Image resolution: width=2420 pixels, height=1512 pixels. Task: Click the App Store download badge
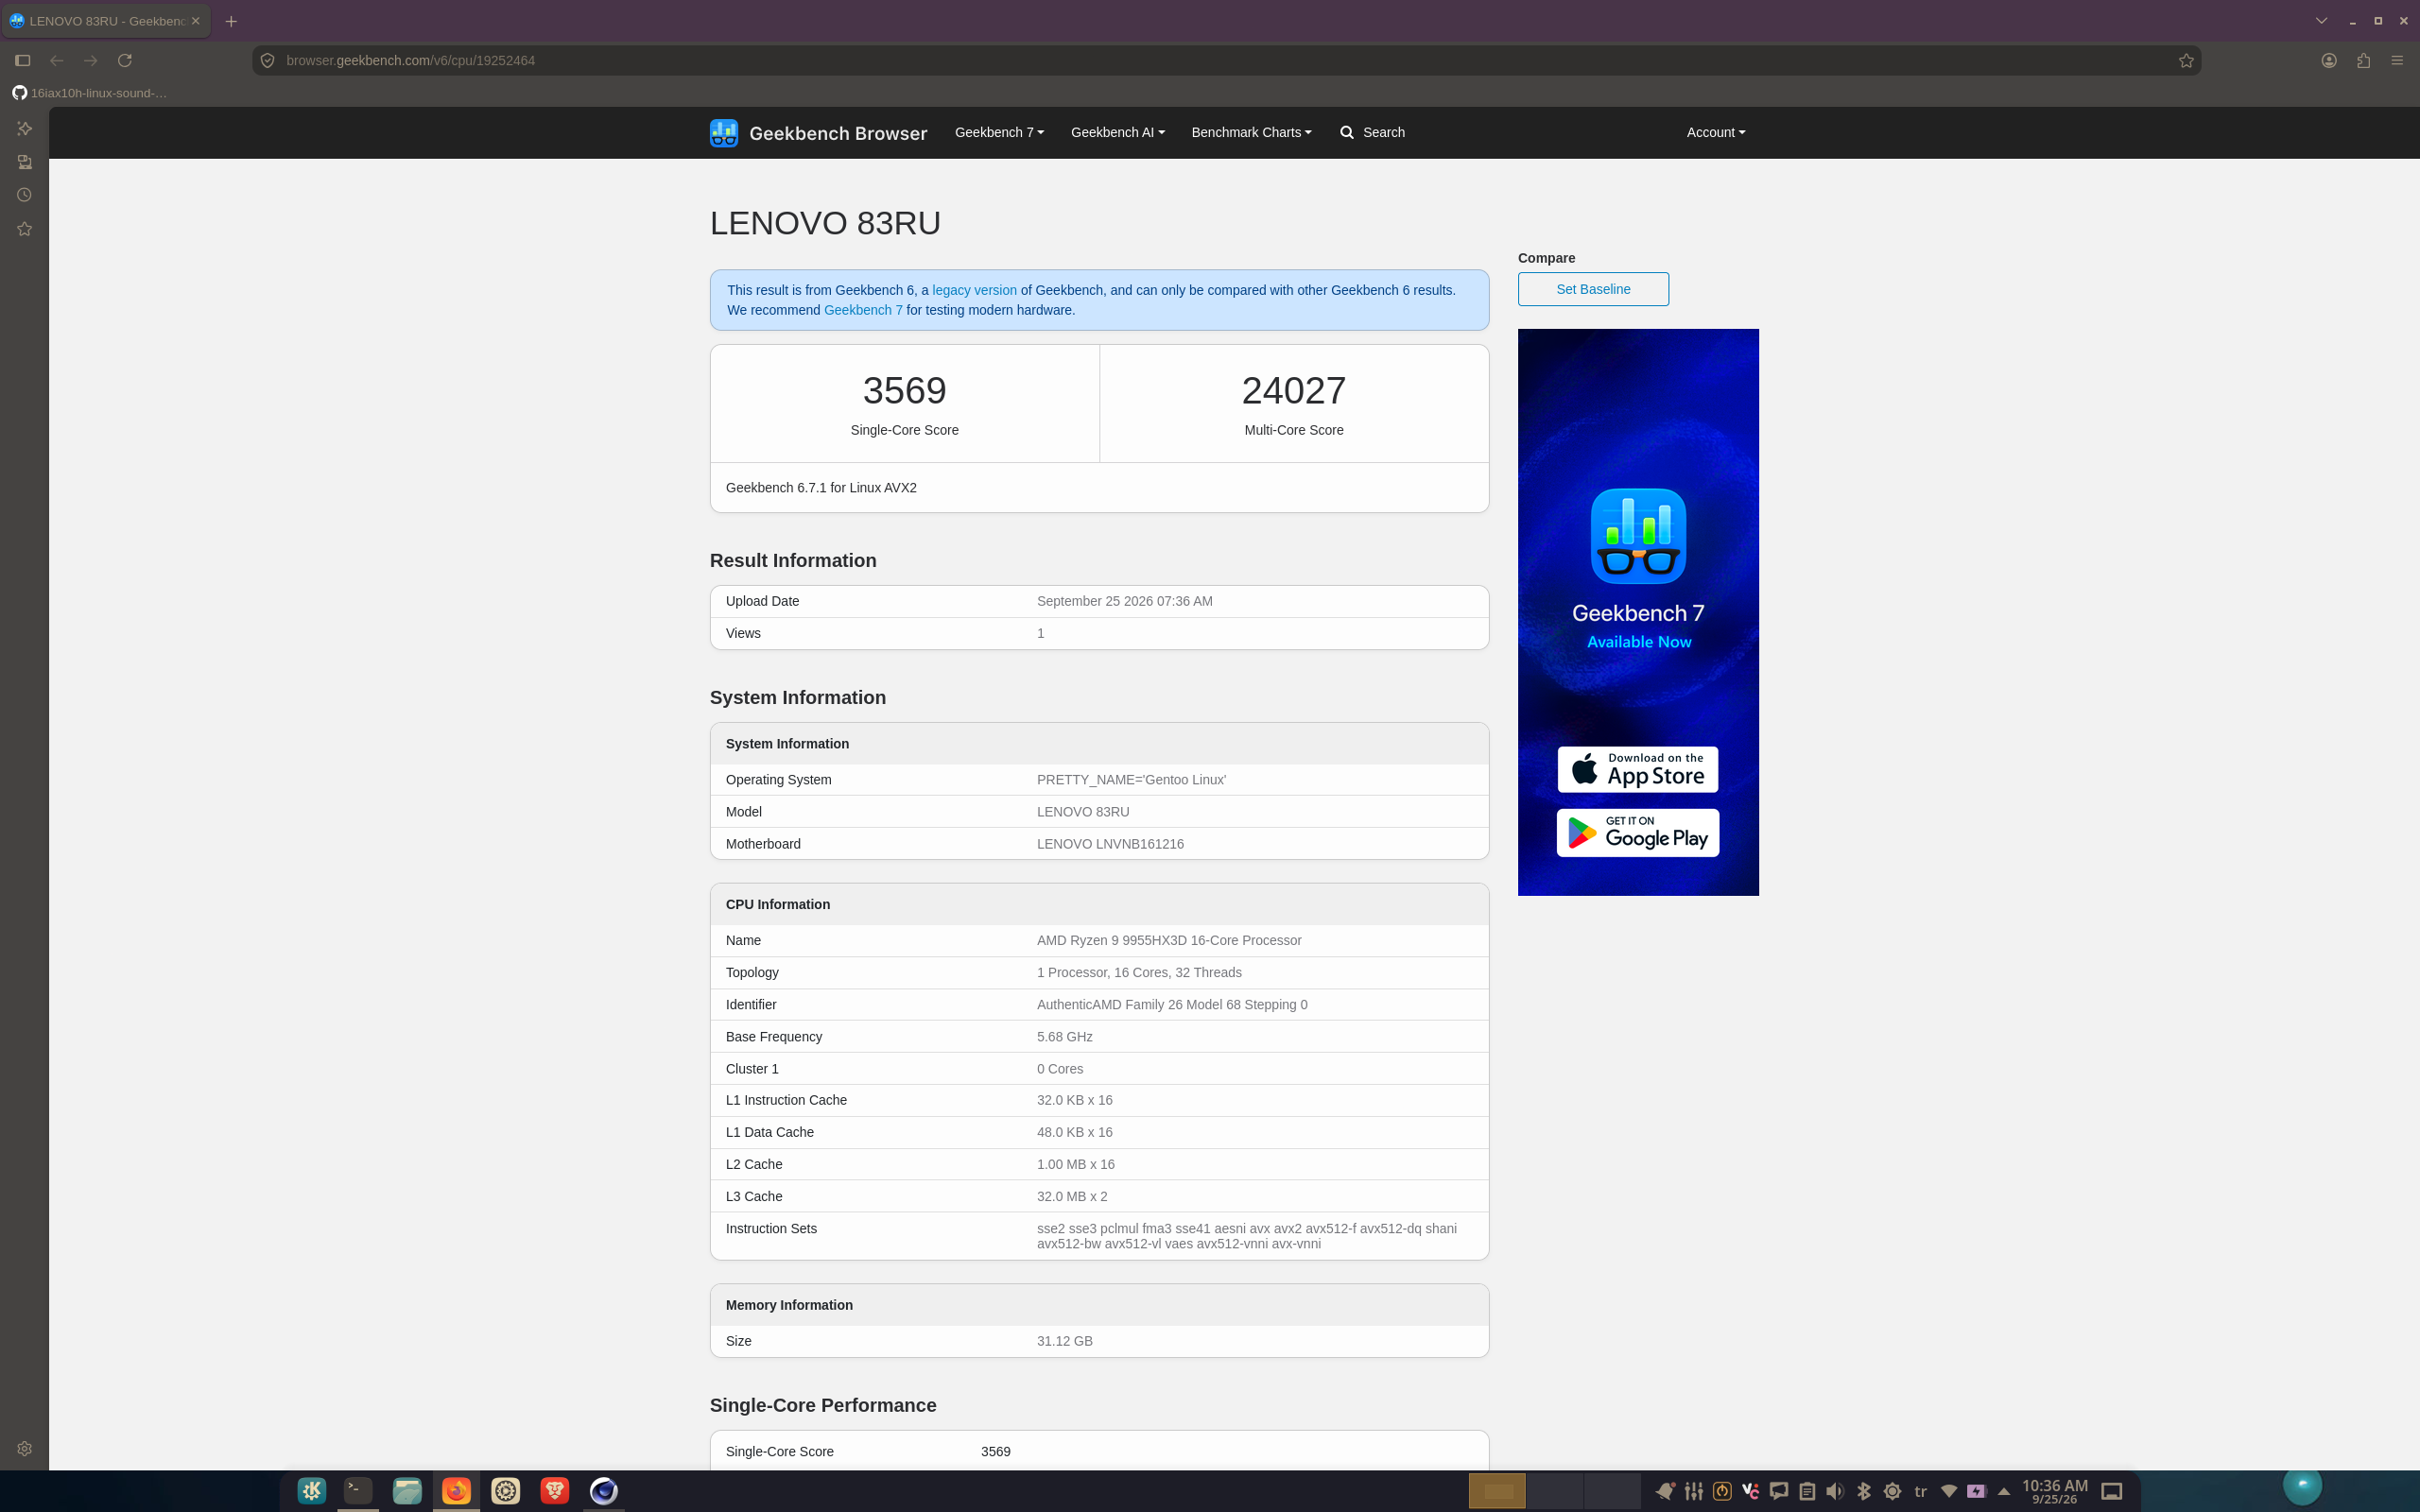coord(1638,769)
